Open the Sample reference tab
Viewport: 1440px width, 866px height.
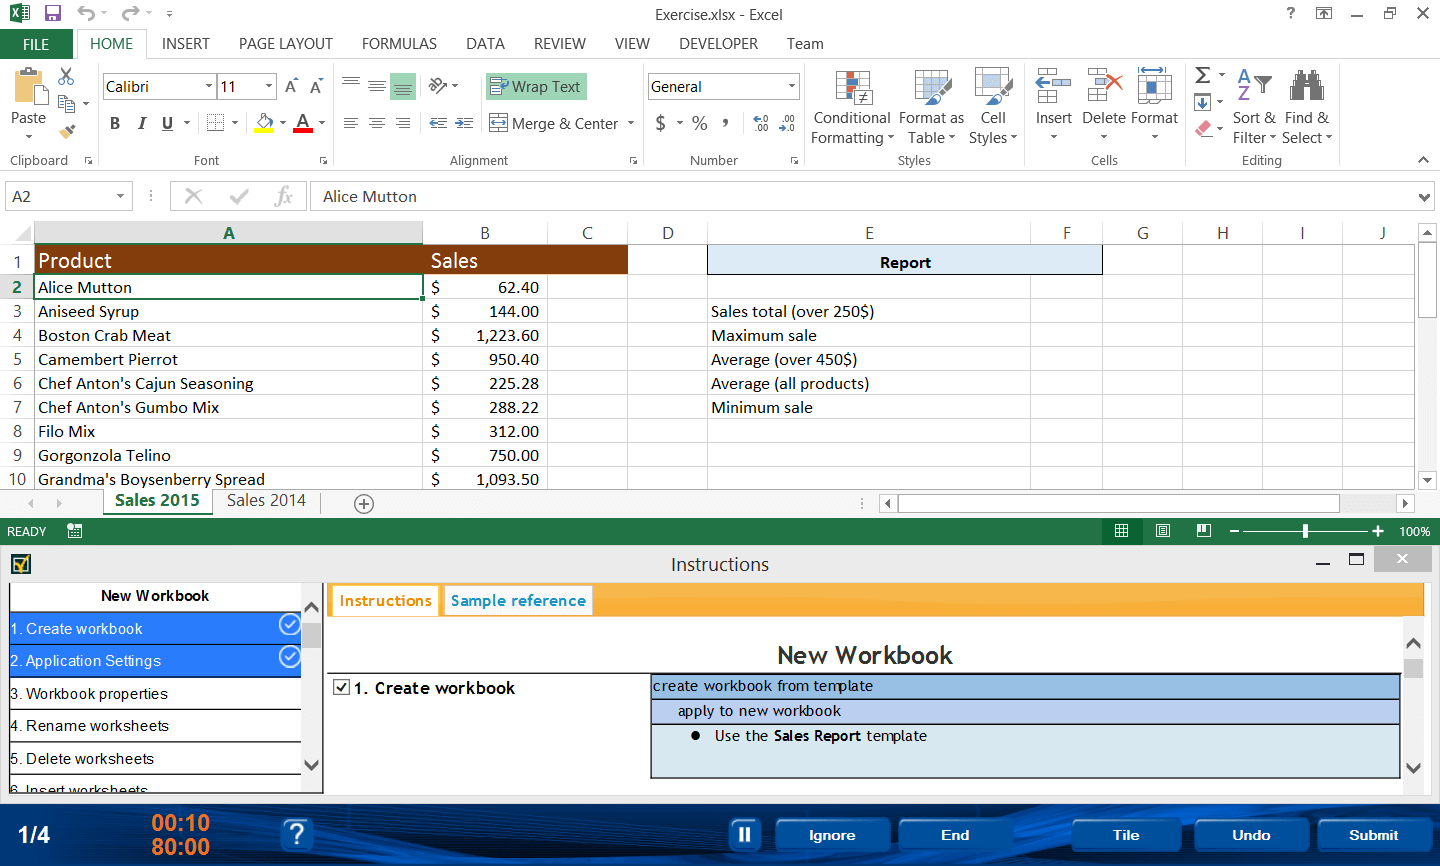click(x=518, y=600)
